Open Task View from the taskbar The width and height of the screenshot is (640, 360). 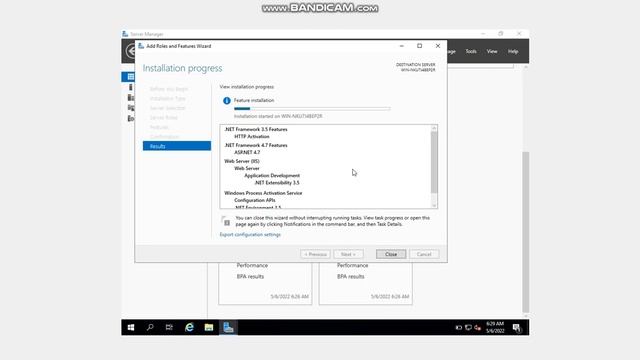(x=169, y=327)
